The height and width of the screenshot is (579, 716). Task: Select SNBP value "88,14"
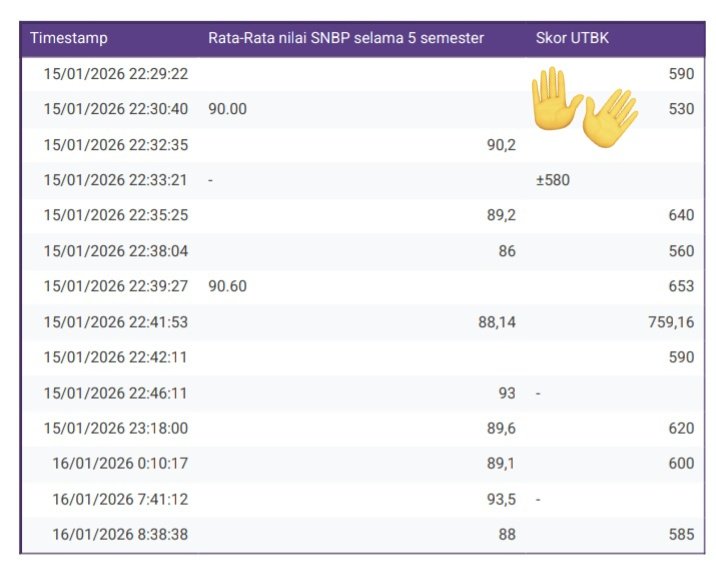tap(497, 322)
